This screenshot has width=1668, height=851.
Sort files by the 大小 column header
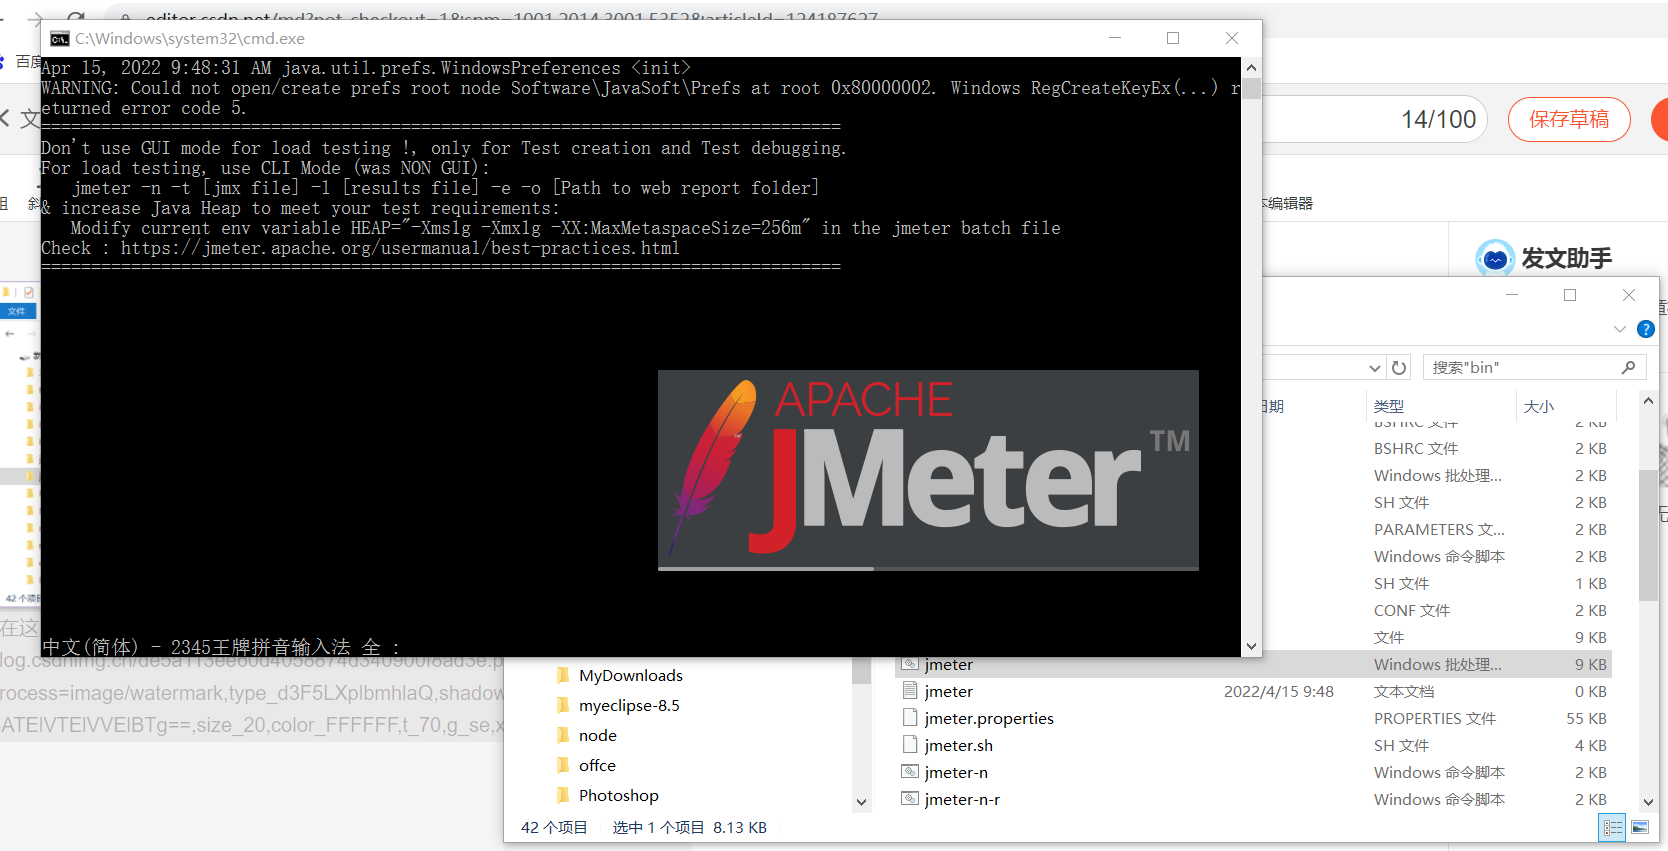pyautogui.click(x=1539, y=406)
